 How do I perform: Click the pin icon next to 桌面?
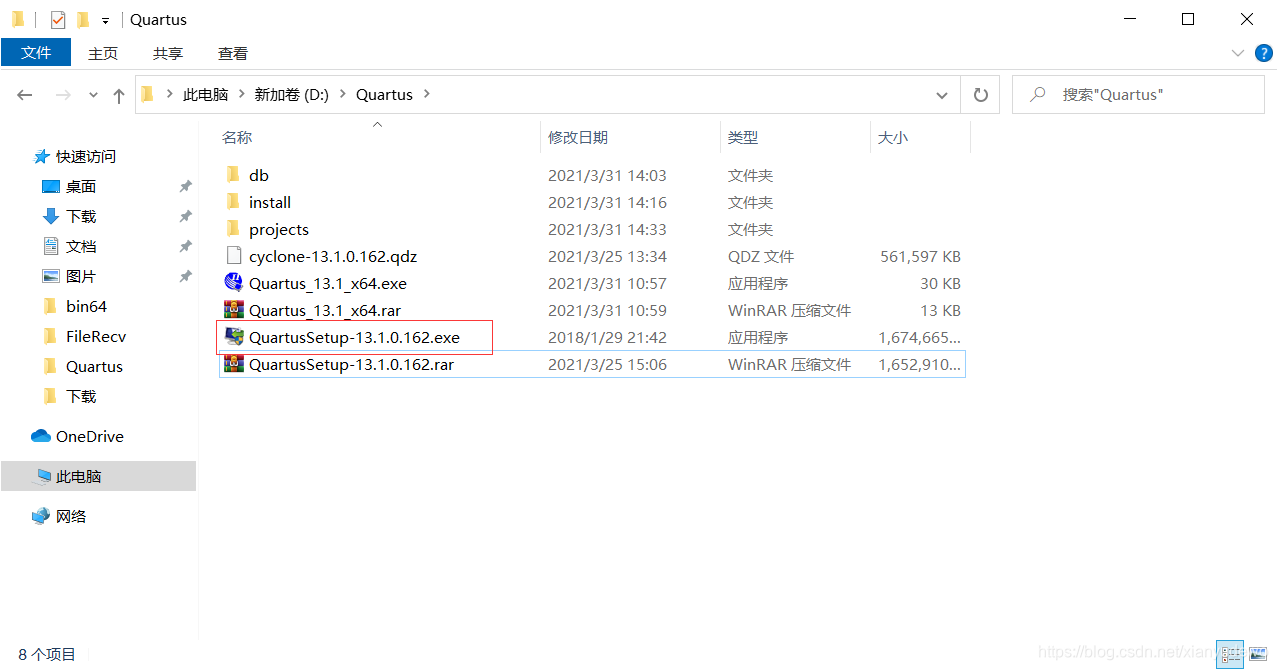(x=185, y=187)
